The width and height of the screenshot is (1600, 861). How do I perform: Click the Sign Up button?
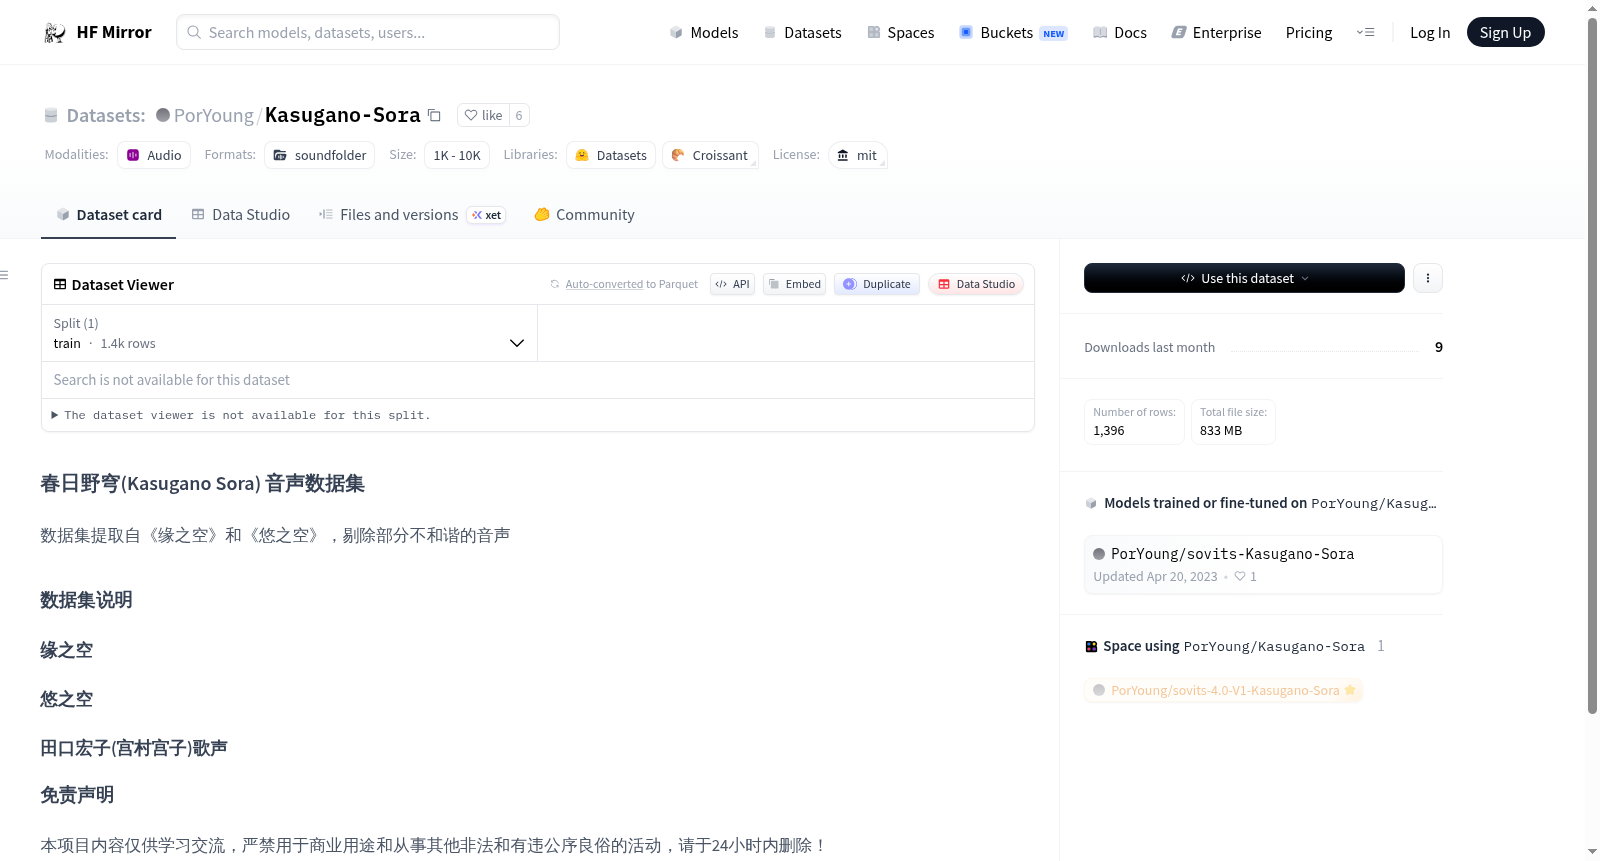(x=1505, y=32)
